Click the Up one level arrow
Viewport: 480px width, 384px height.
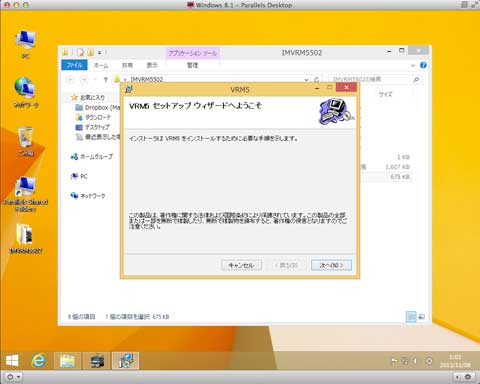pyautogui.click(x=106, y=79)
